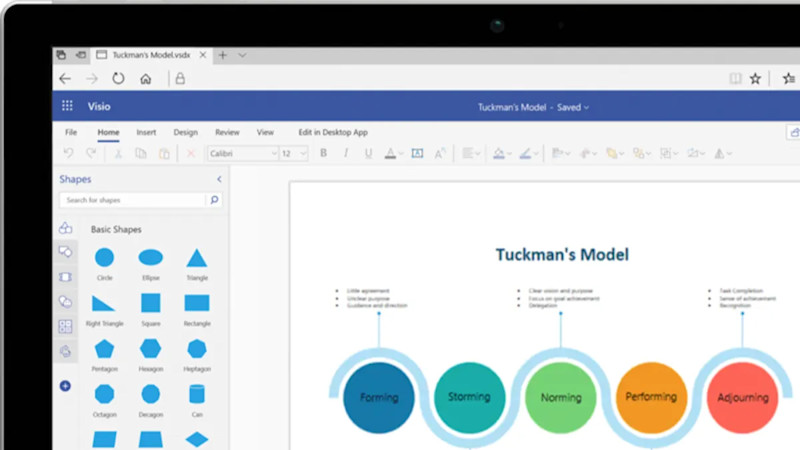Toggle Italic formatting
Screen dimensions: 800x450
click(x=346, y=153)
